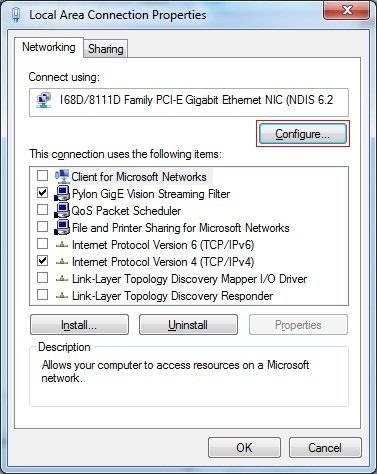The image size is (377, 474).
Task: Select the QoS Packet Scheduler row text
Action: point(126,211)
